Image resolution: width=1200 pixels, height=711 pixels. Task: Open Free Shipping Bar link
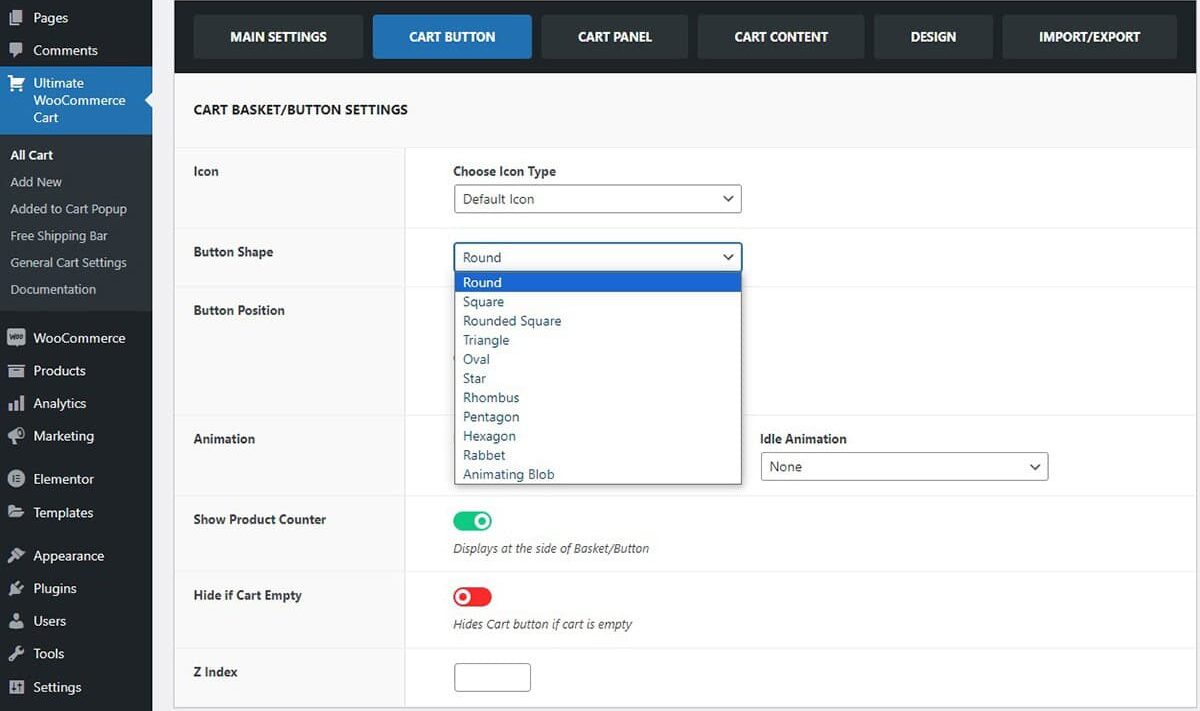click(x=59, y=236)
